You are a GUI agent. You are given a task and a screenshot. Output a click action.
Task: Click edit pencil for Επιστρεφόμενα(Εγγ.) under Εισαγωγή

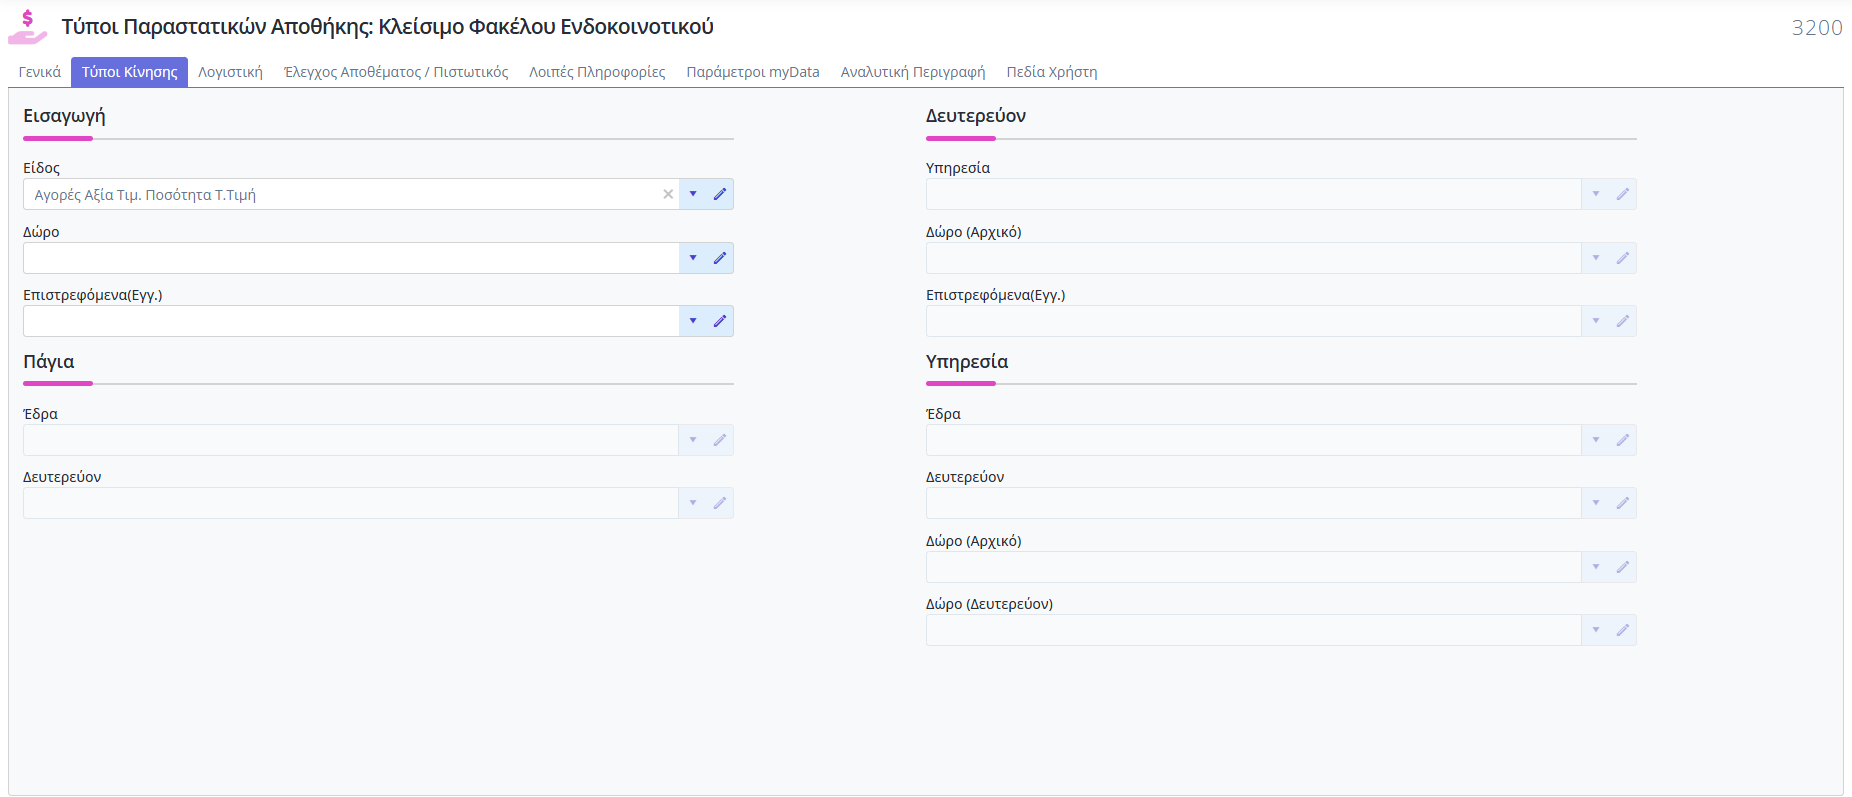click(720, 321)
